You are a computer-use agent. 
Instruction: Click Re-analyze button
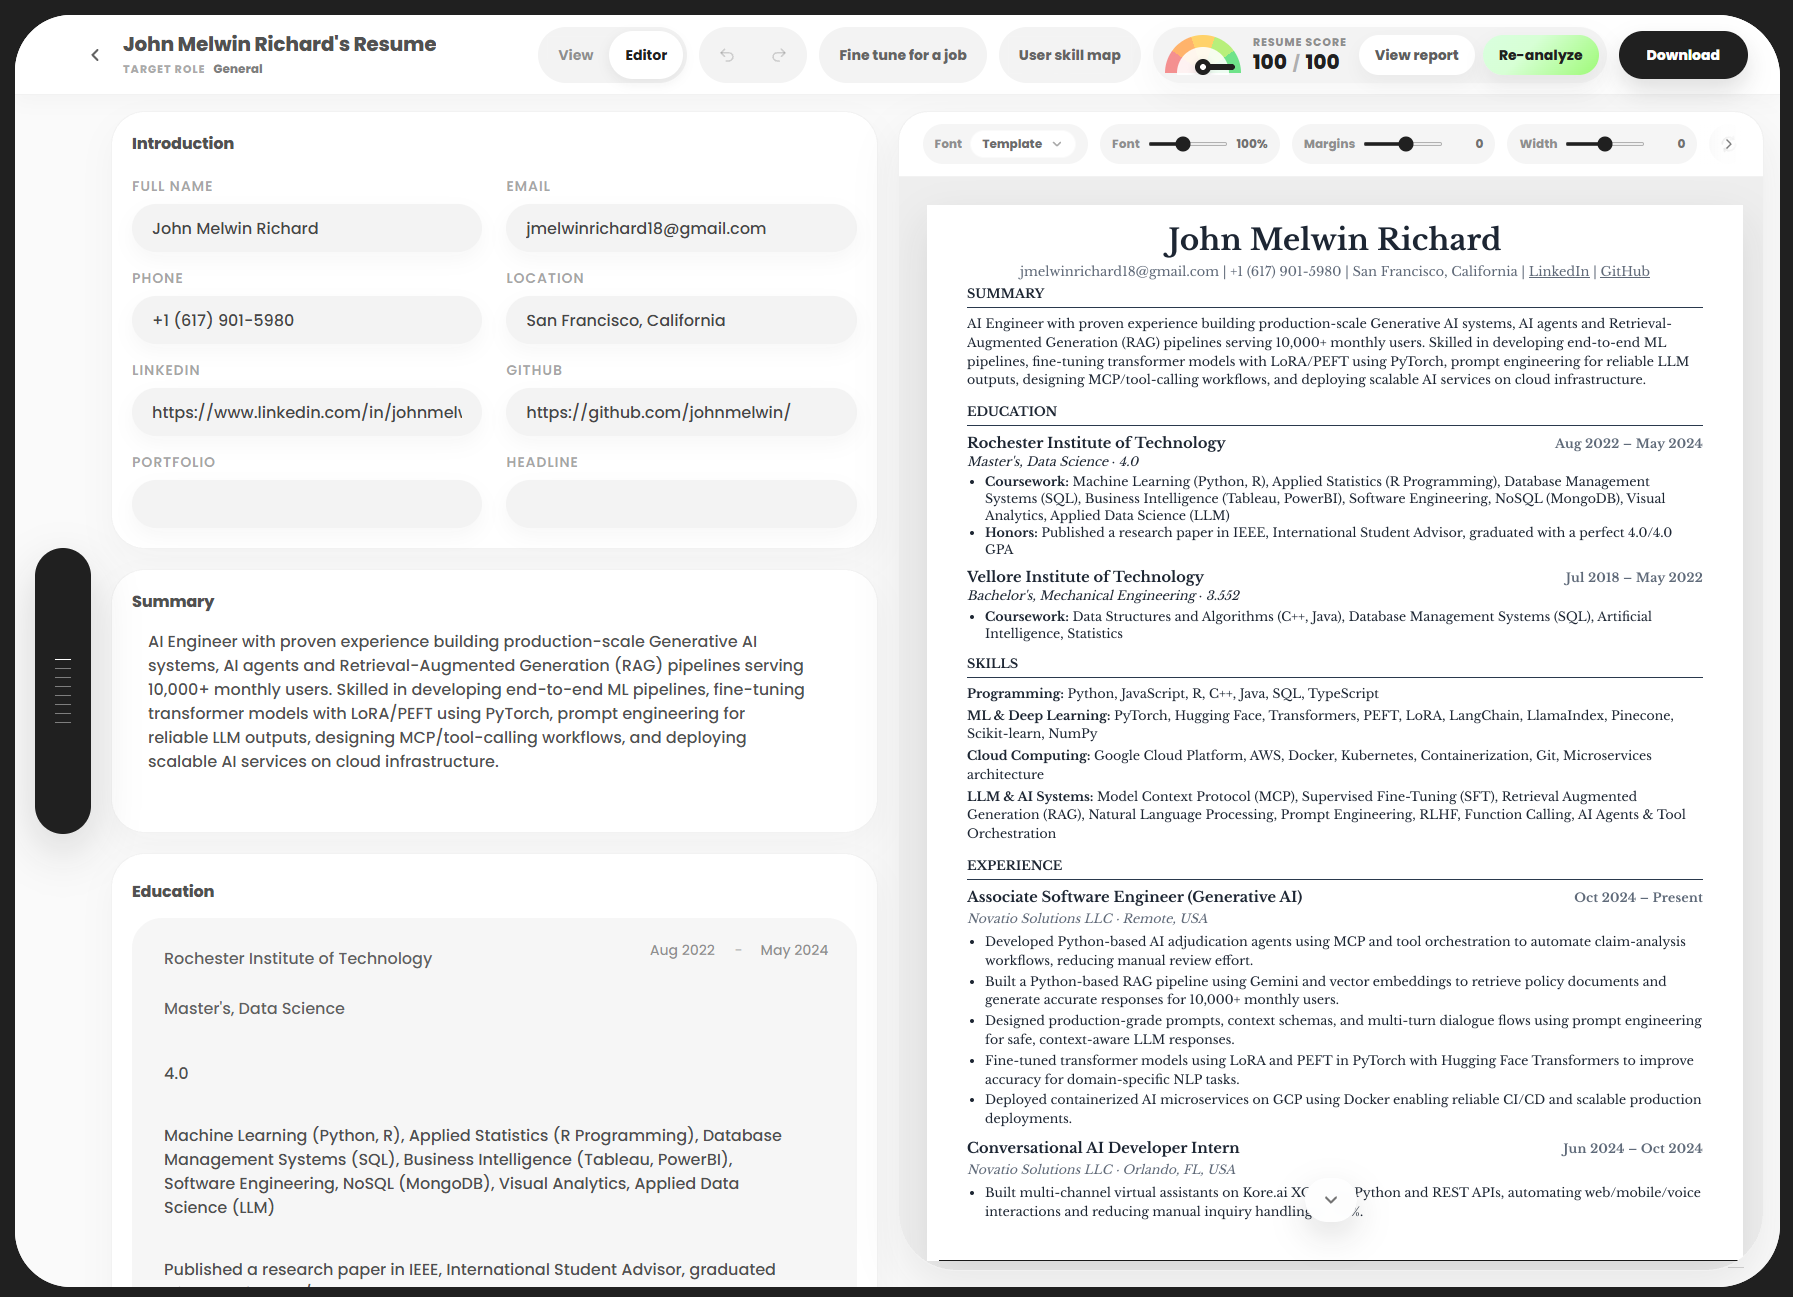[1540, 55]
